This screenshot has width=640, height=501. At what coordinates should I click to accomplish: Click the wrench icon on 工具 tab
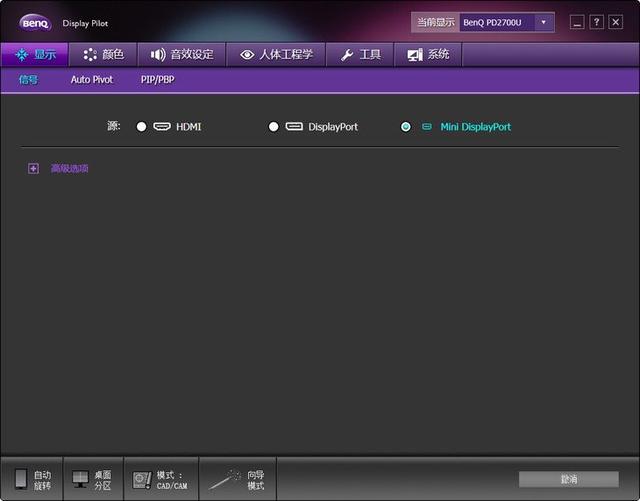coord(347,55)
